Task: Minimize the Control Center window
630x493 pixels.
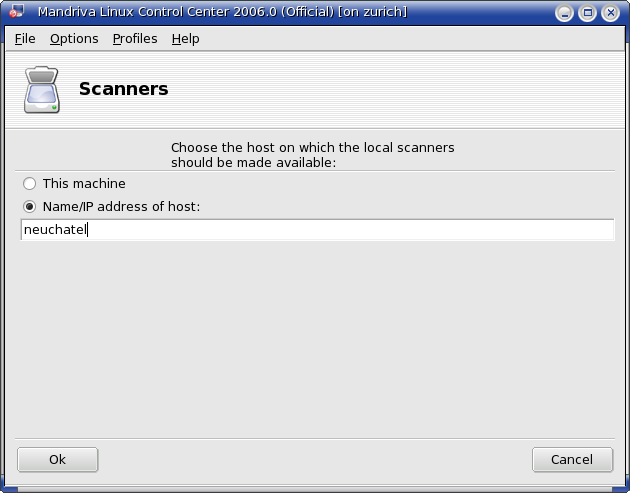Action: tap(564, 13)
